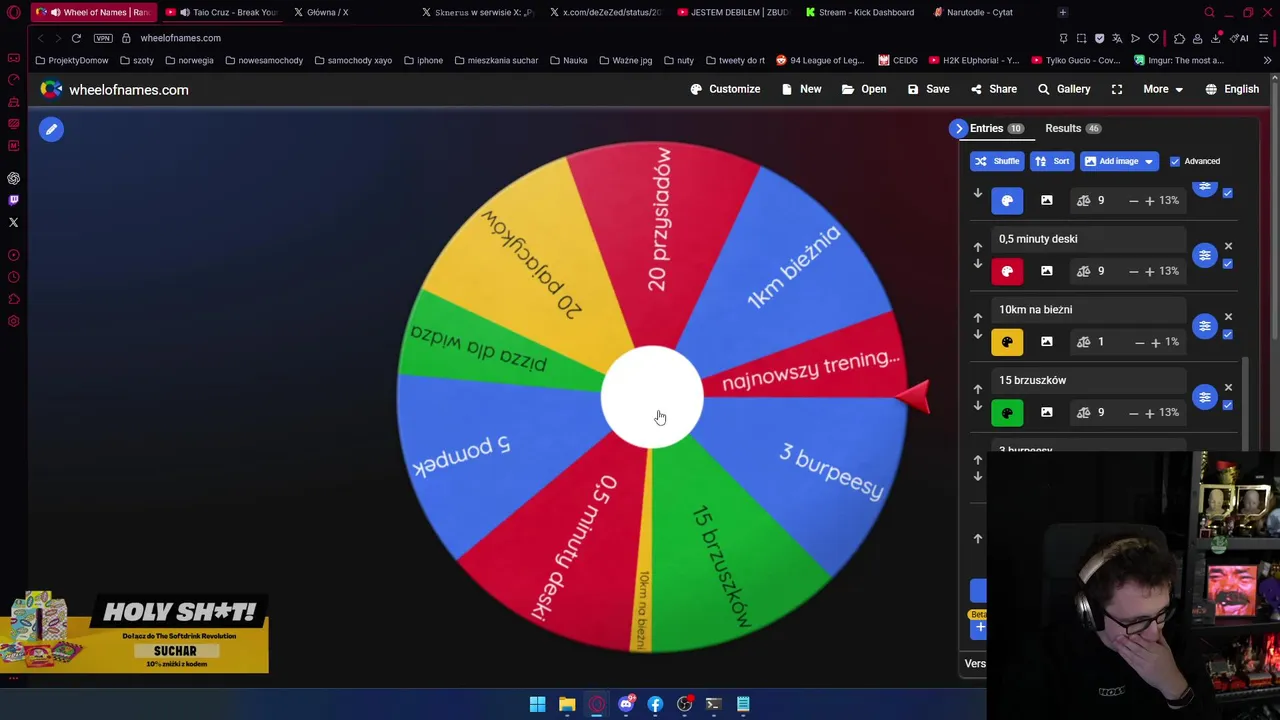Screen dimensions: 1280x720
Task: Decrease weight of 10km na bieżni
Action: pos(1139,342)
